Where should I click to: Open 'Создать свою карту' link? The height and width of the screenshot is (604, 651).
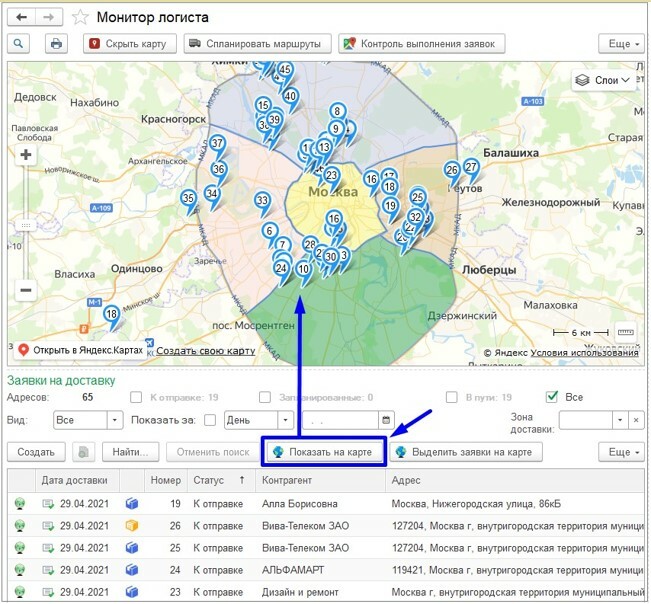tap(205, 351)
